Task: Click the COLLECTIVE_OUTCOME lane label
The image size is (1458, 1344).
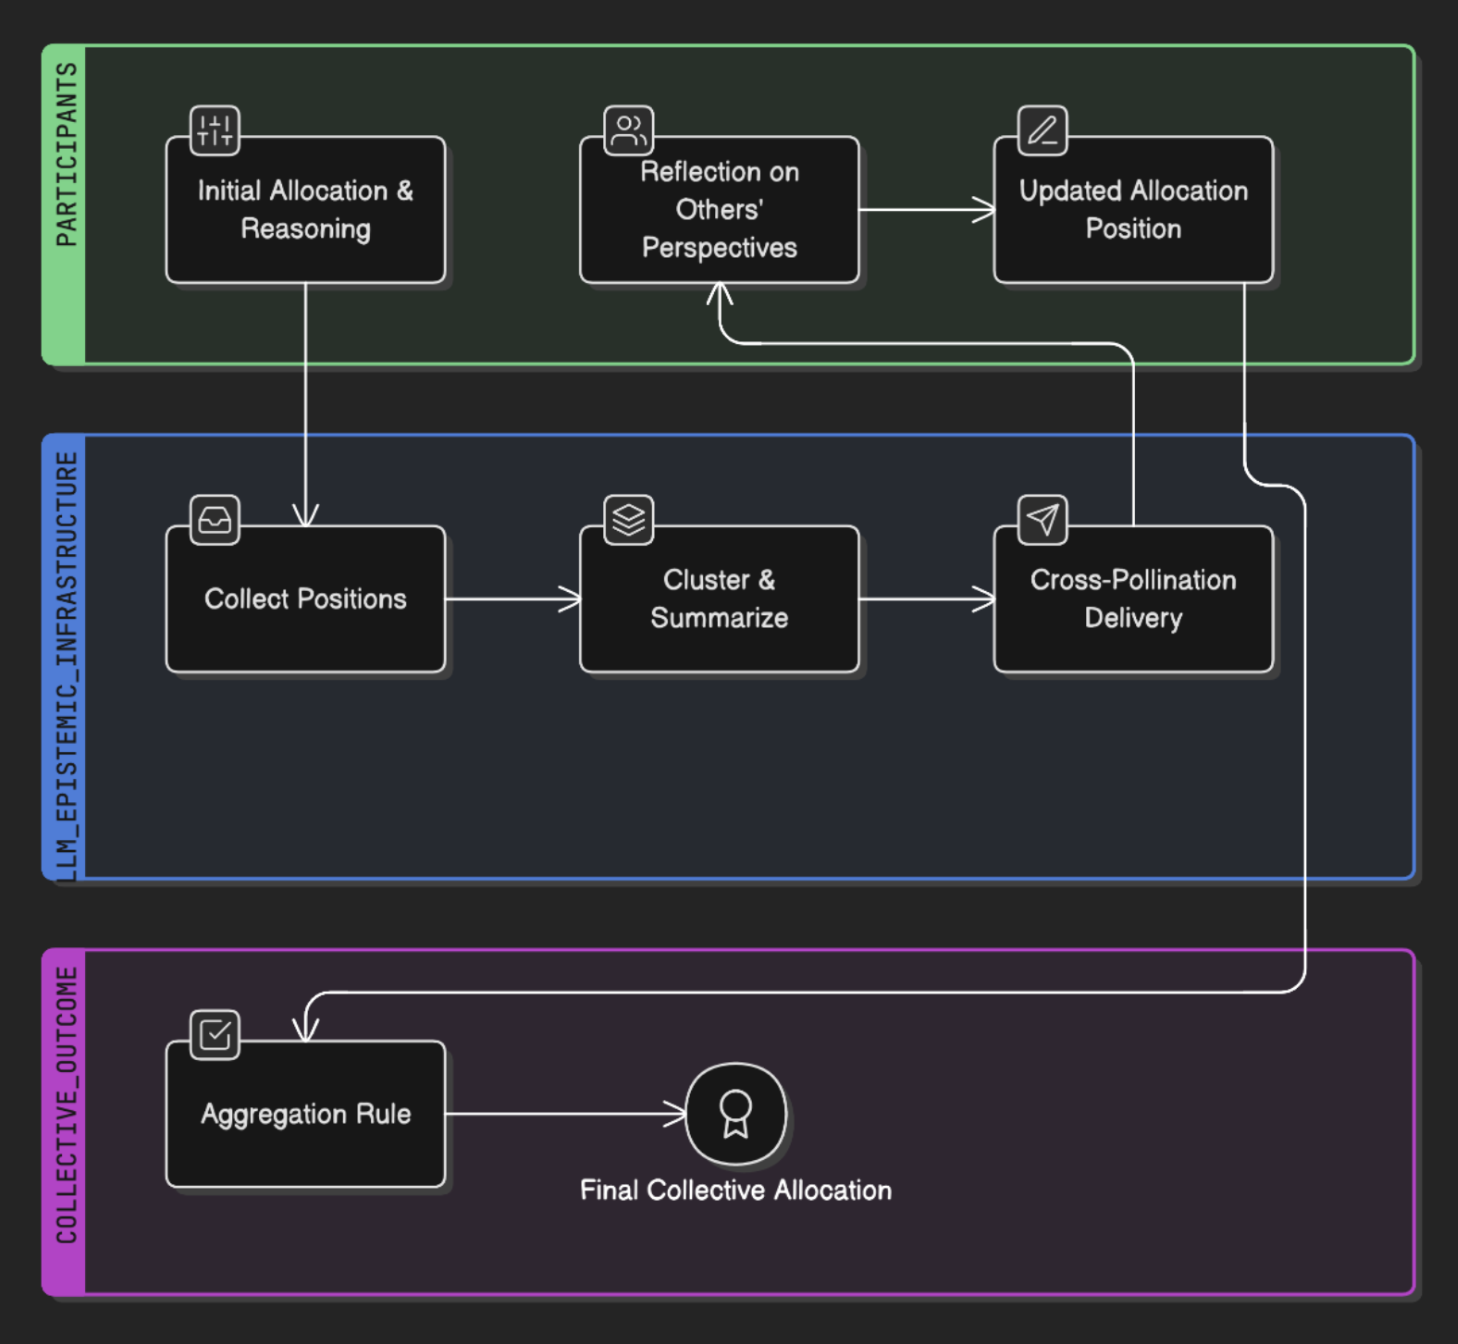Action: coord(66,1106)
